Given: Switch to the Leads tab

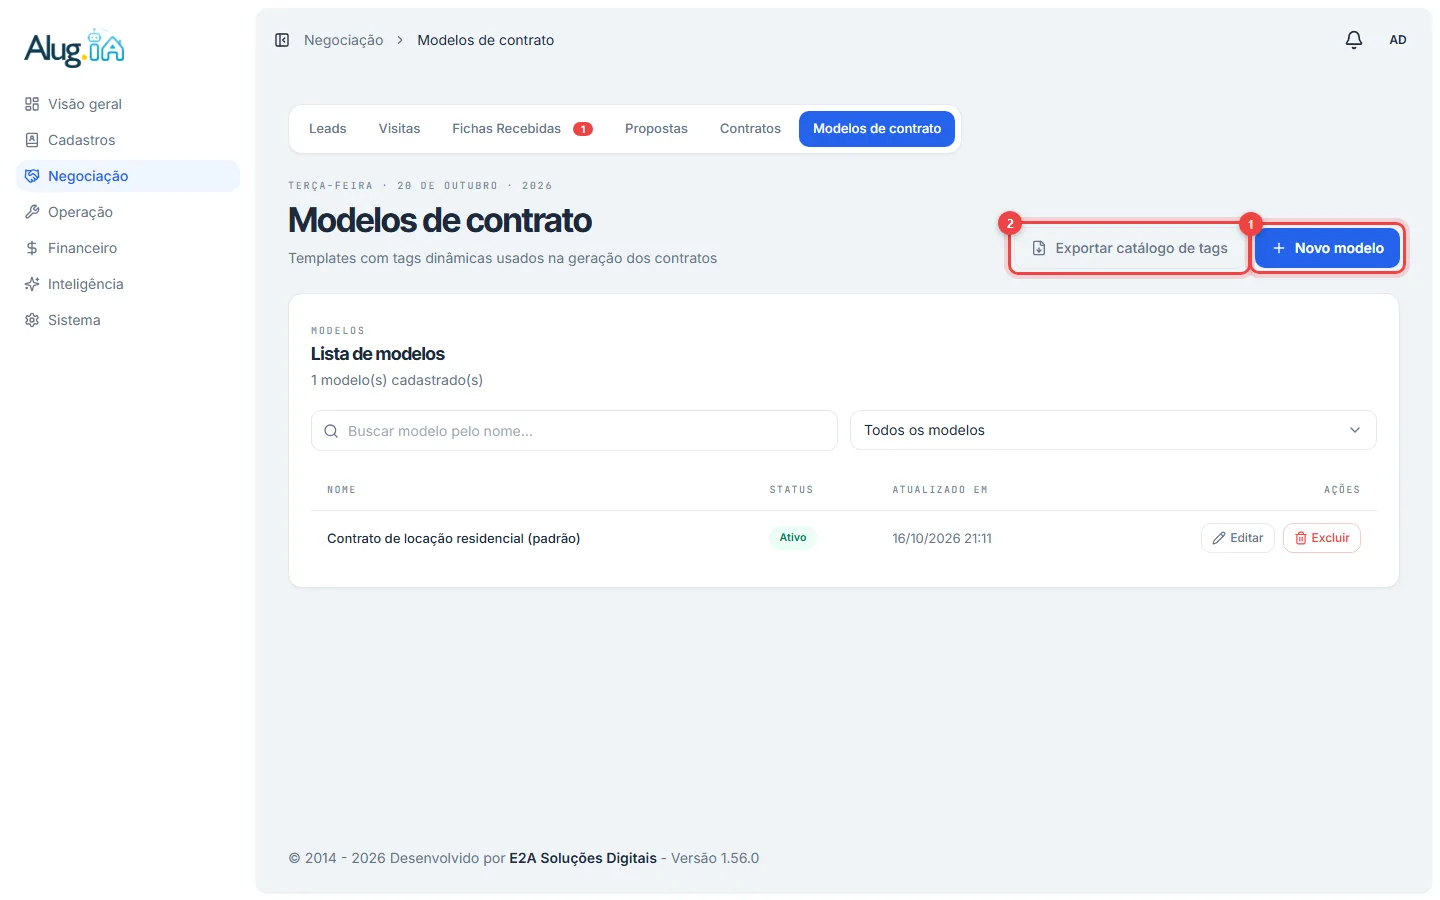Looking at the screenshot, I should click(x=327, y=129).
